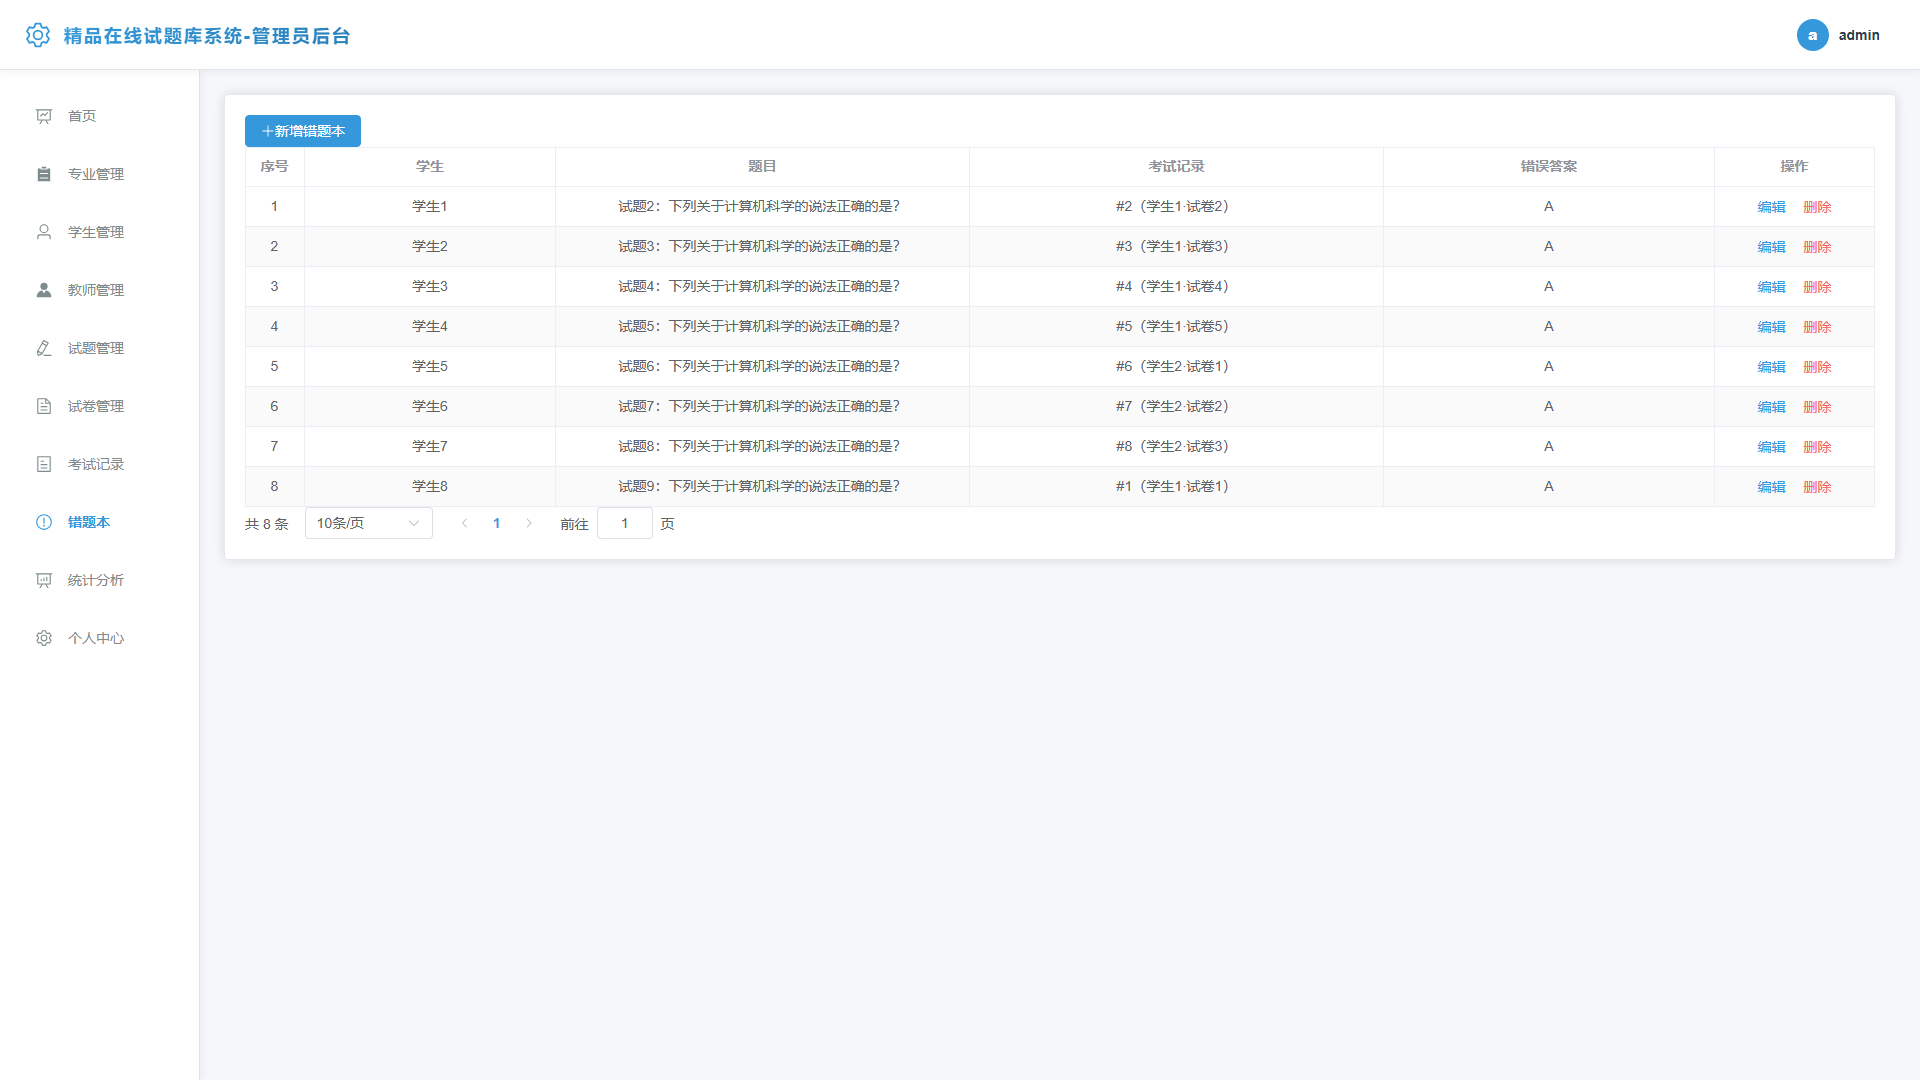Click the 学生 column header
Viewport: 1920px width, 1080px height.
pos(430,166)
